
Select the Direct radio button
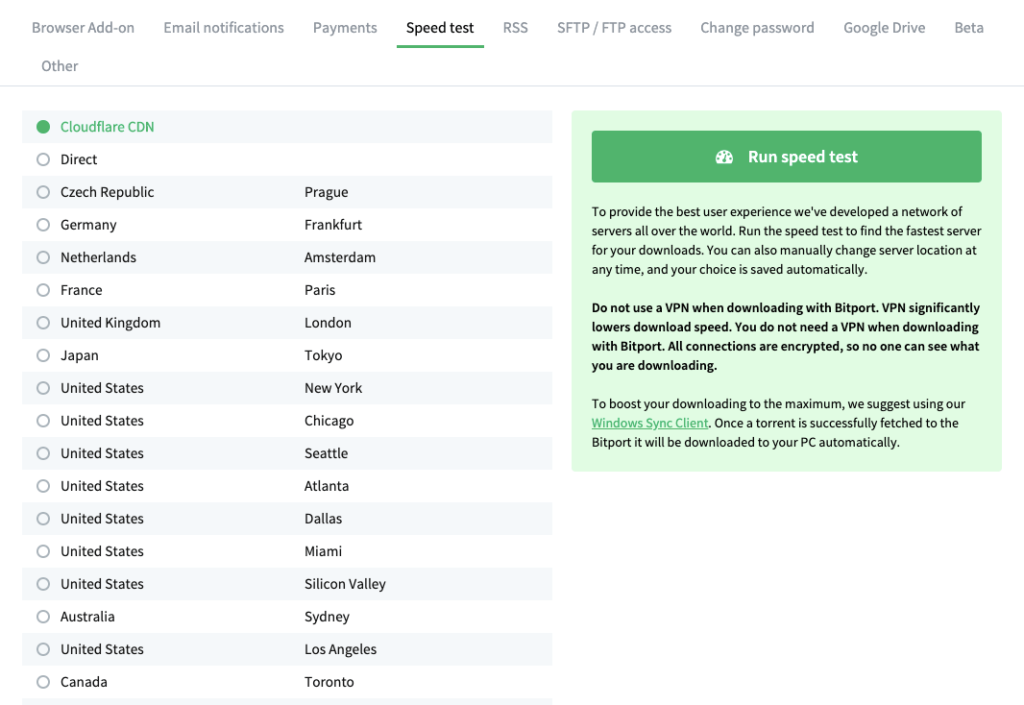point(43,159)
